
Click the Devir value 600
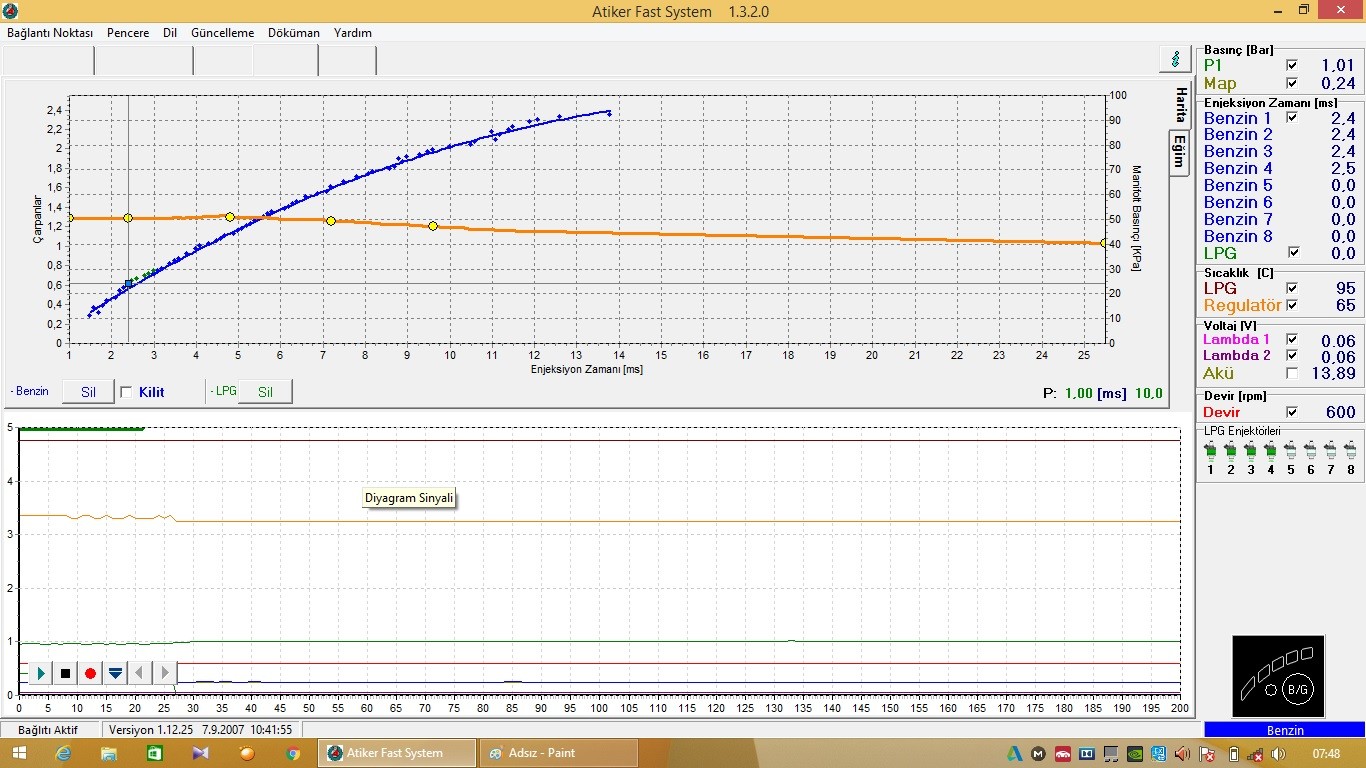click(1340, 412)
